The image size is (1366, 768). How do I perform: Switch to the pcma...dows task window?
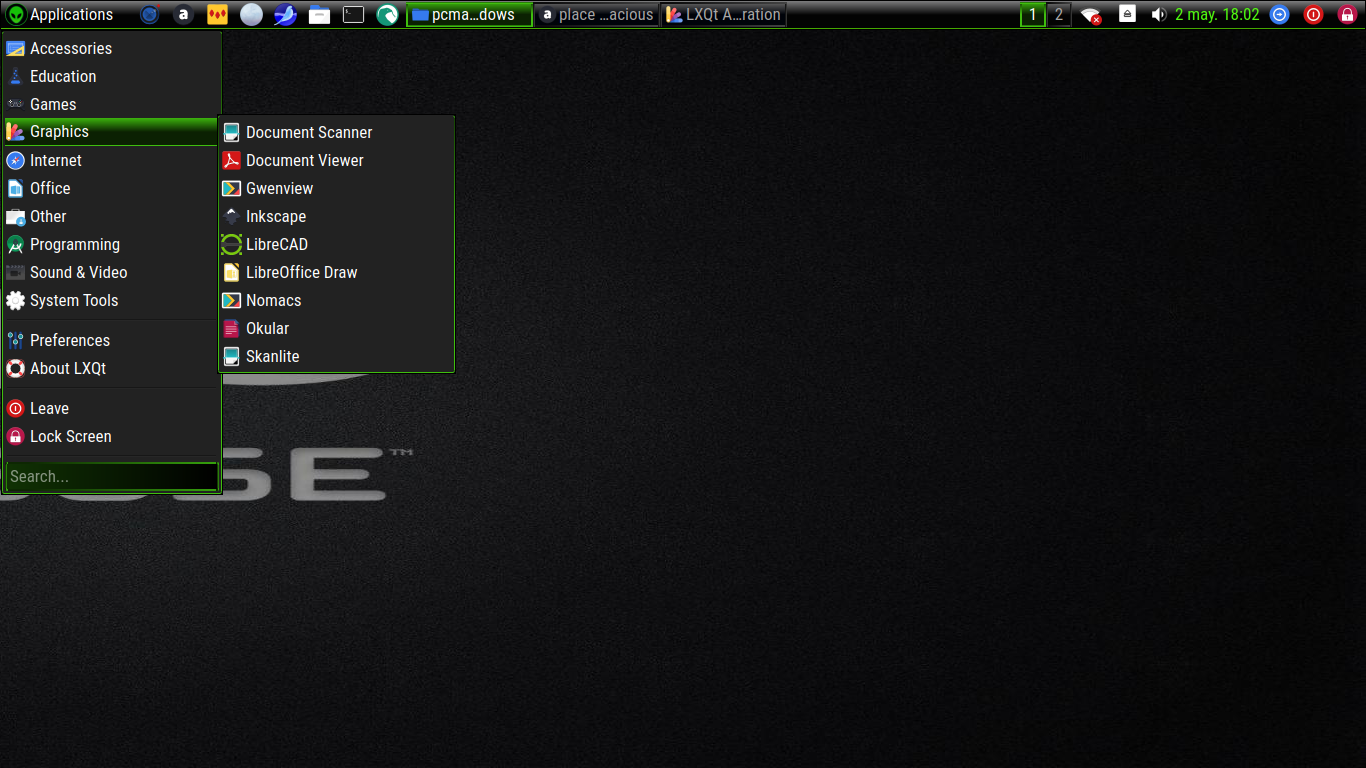pyautogui.click(x=469, y=15)
